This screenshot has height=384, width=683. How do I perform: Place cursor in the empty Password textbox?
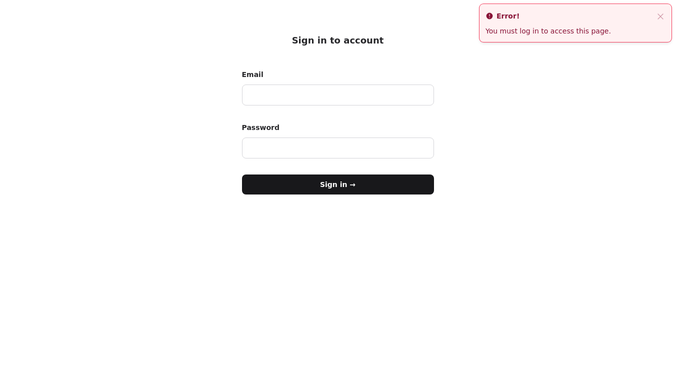click(338, 148)
